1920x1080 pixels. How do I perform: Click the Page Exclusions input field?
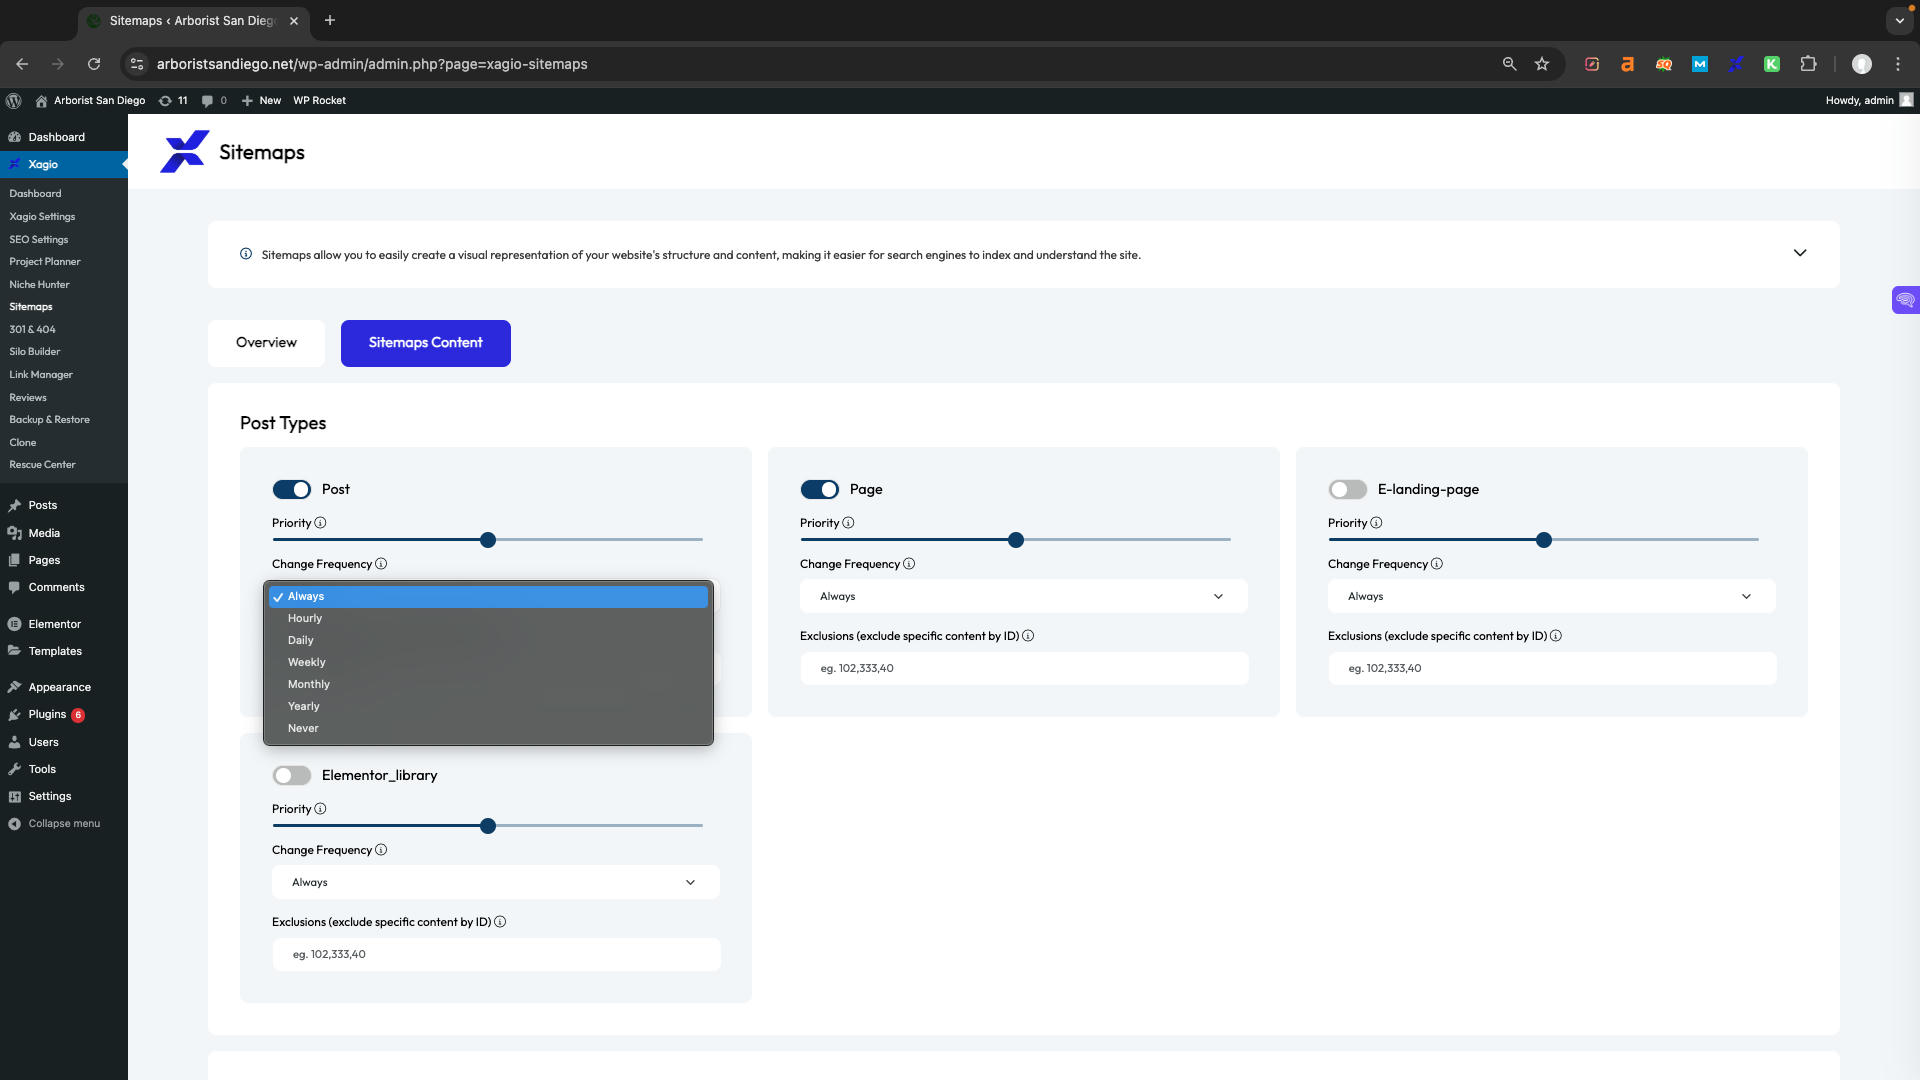click(1024, 668)
